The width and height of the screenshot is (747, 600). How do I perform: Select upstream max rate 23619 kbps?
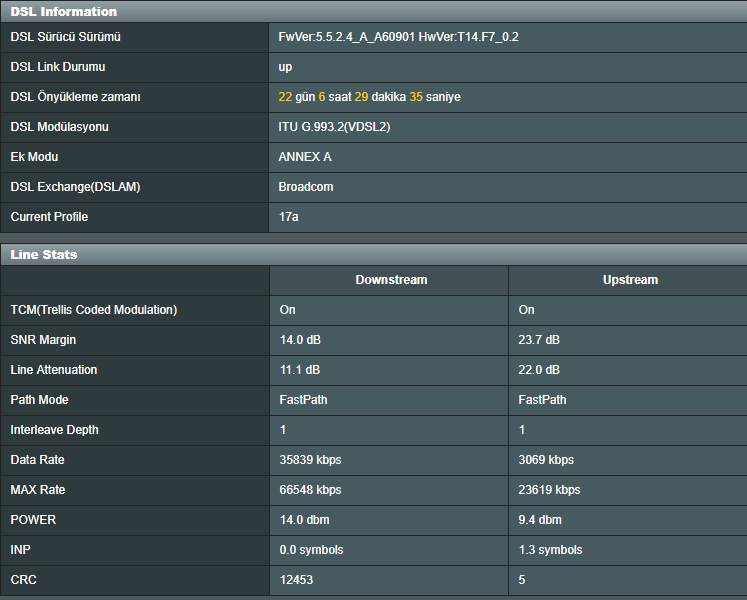(549, 490)
